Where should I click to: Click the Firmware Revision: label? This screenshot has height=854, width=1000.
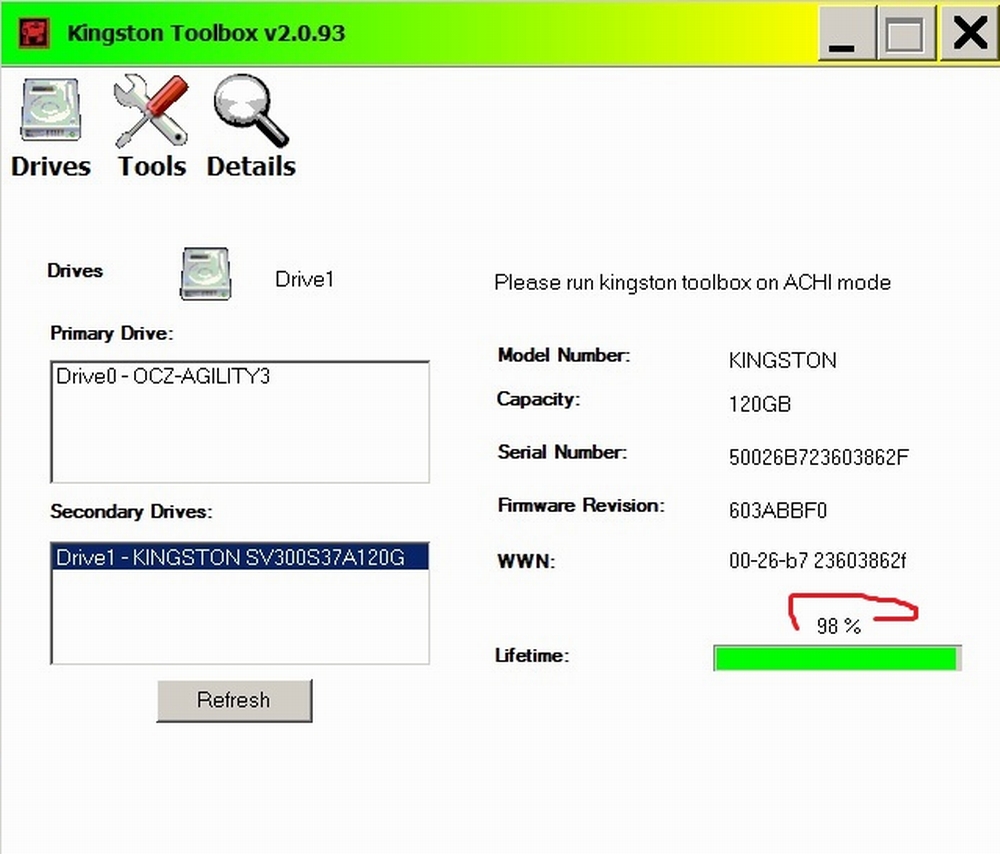[x=581, y=505]
